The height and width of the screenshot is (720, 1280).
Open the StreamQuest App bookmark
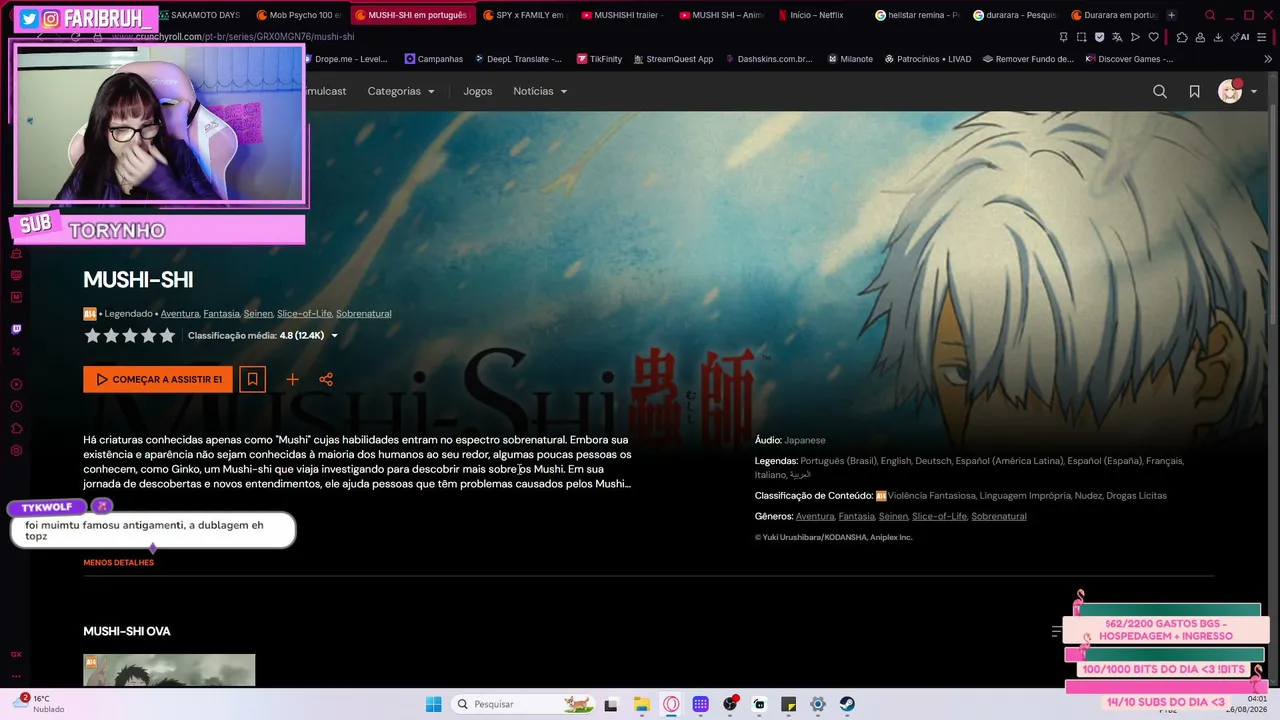[x=672, y=59]
